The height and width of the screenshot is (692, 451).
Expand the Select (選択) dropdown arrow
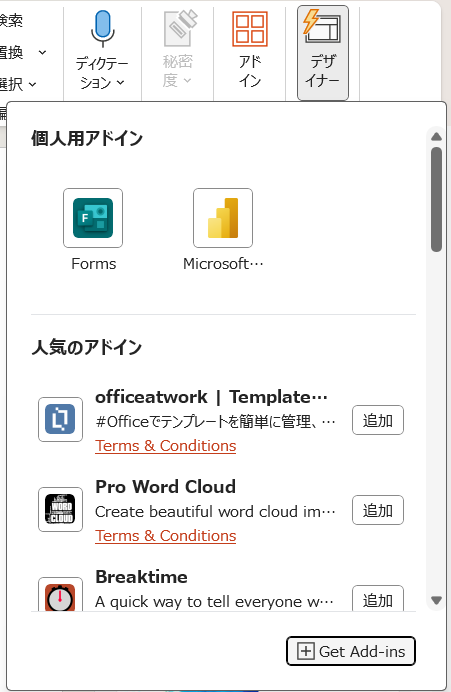pyautogui.click(x=32, y=84)
